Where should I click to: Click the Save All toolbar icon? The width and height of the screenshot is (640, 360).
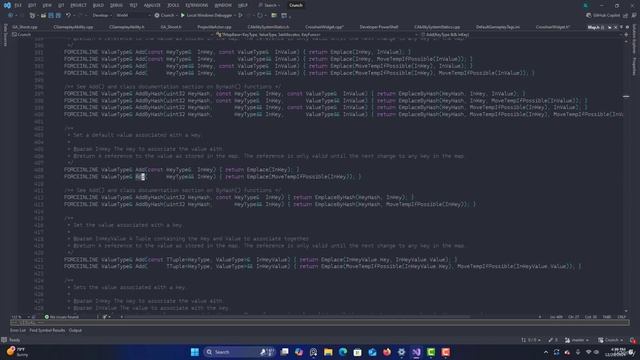(58, 16)
